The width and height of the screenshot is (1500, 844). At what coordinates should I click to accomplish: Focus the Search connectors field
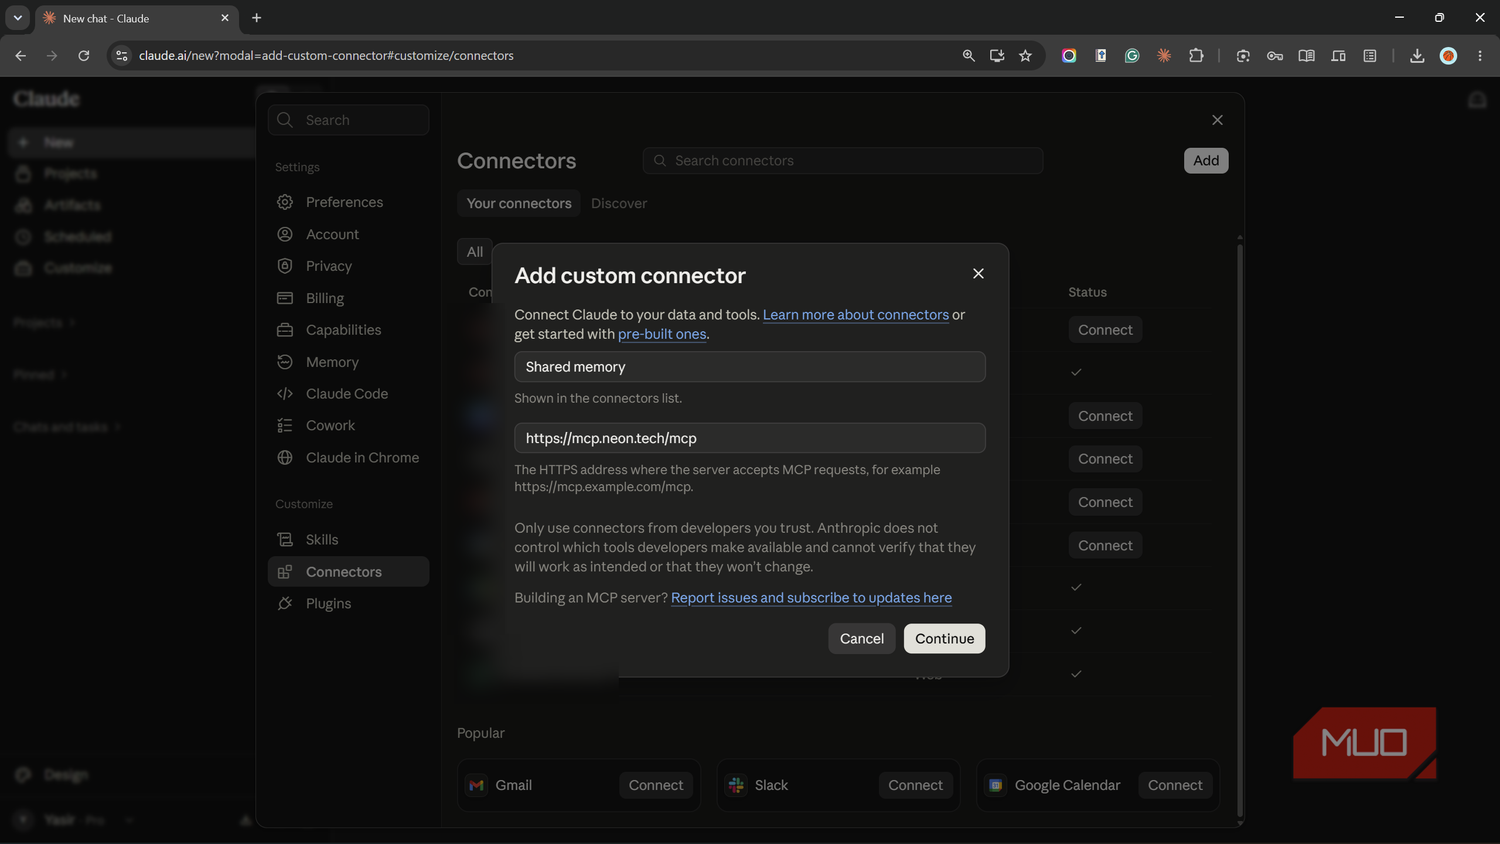[x=843, y=161]
